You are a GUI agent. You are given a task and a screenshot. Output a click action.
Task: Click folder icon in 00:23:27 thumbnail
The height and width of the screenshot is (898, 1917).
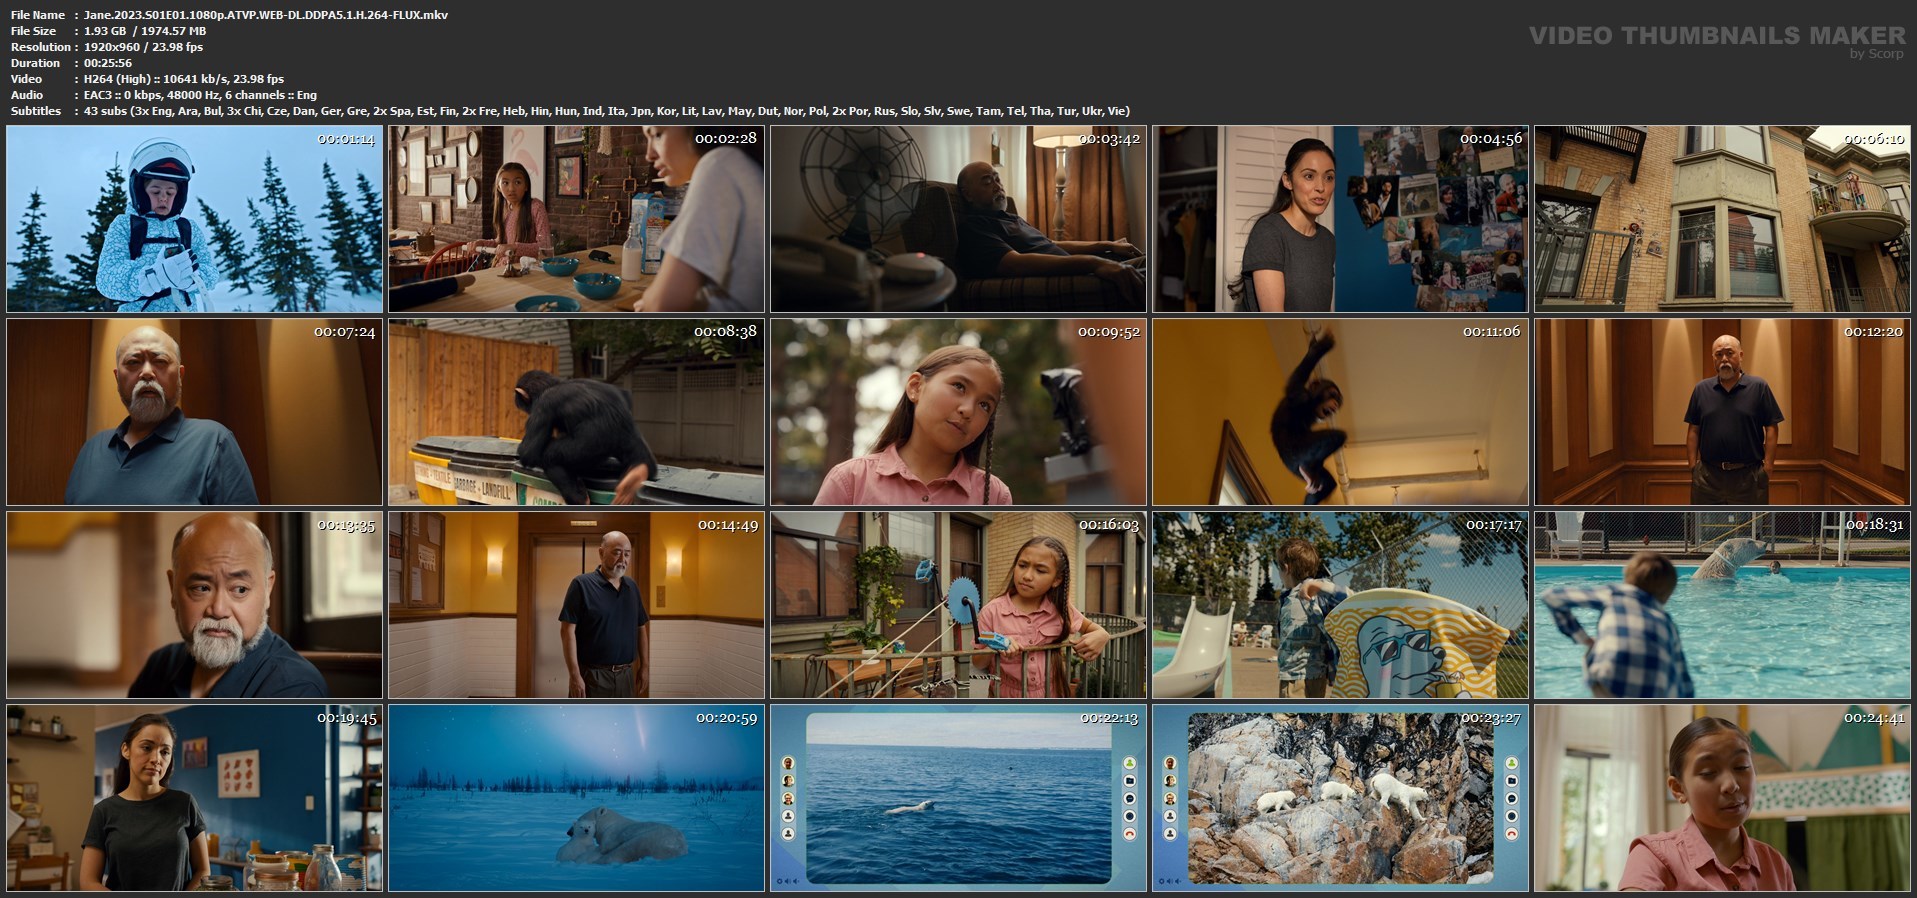1512,781
